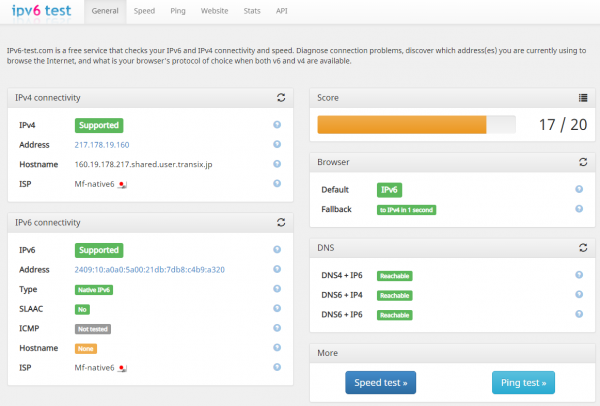Click help icon for Browser Fallback
The height and width of the screenshot is (406, 600).
click(579, 209)
